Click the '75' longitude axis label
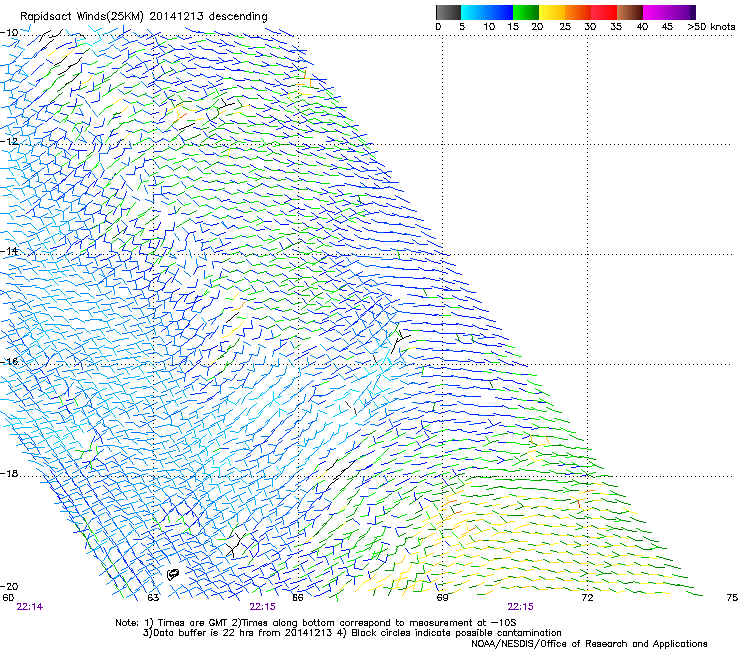The image size is (740, 650). click(x=732, y=597)
